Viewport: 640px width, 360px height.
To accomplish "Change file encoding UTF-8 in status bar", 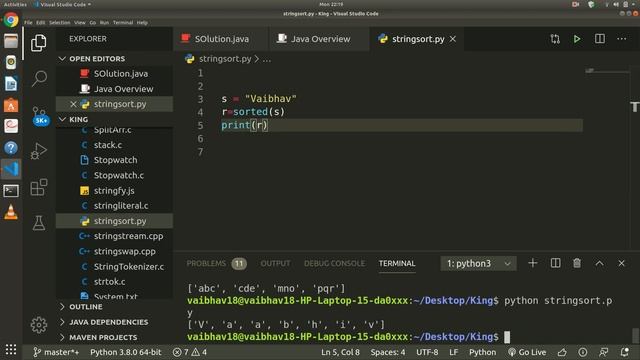I will [427, 352].
